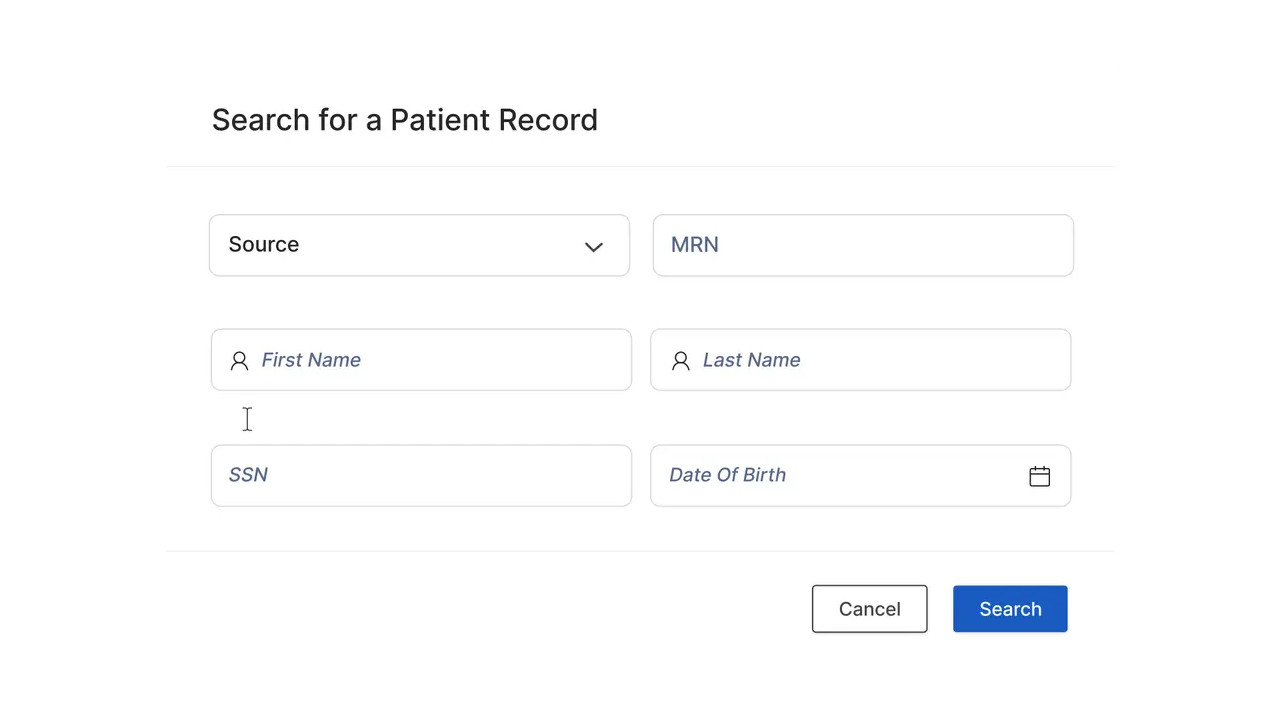Click the person icon beside First Name

point(239,361)
